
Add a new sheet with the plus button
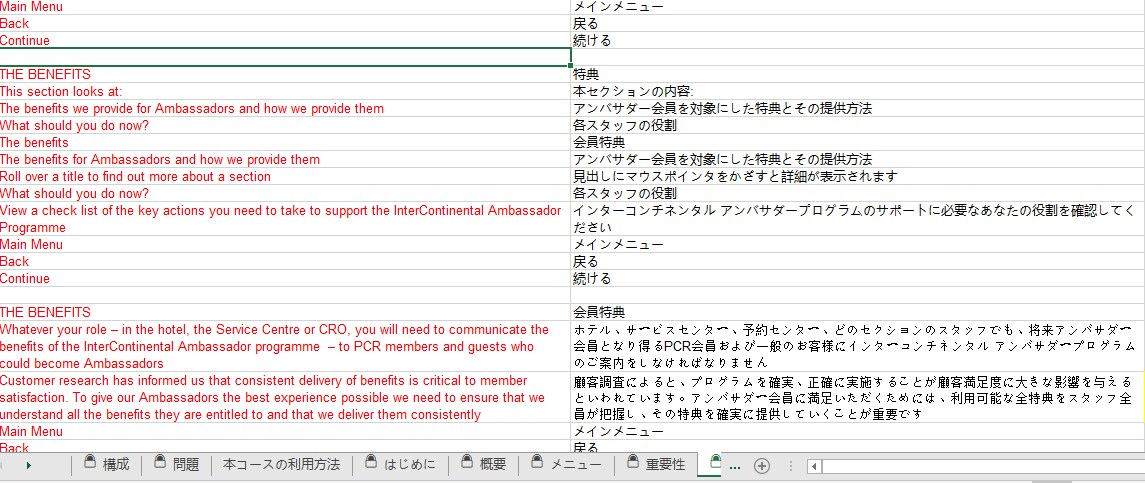point(762,465)
